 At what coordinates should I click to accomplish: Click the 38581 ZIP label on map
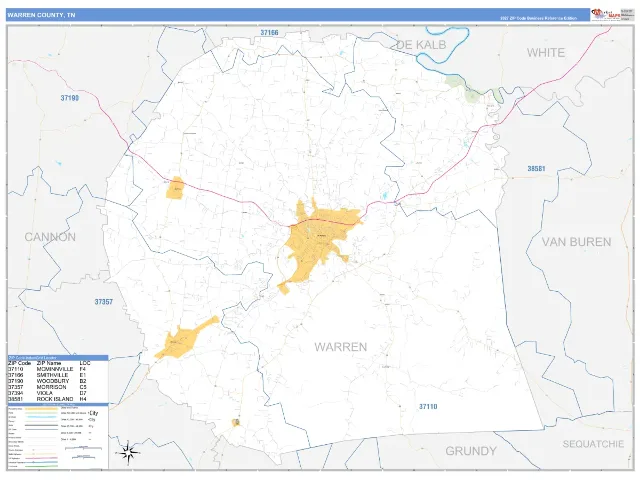coord(536,169)
